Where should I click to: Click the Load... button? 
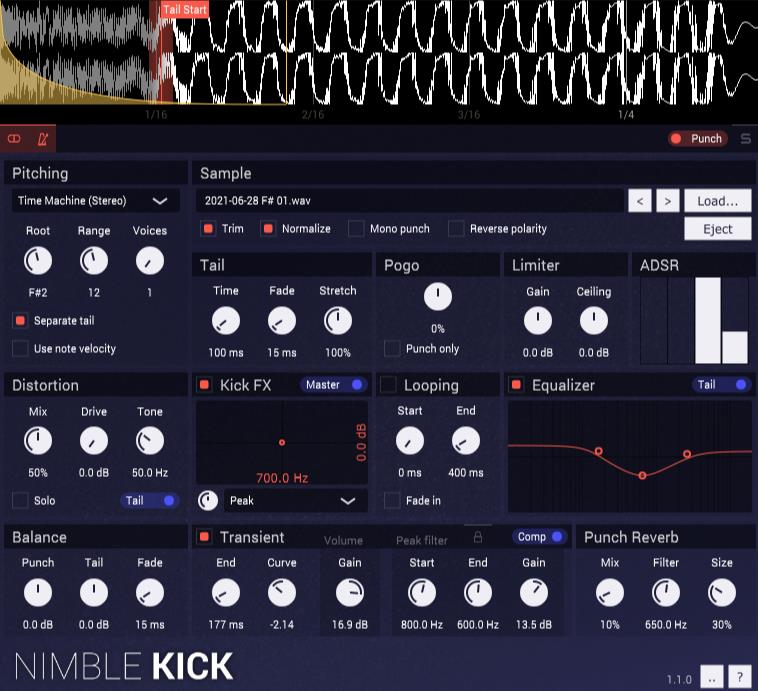click(718, 201)
